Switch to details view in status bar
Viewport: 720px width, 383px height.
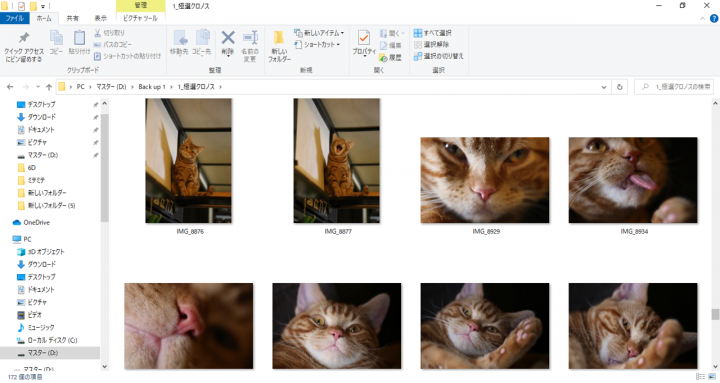click(x=700, y=377)
